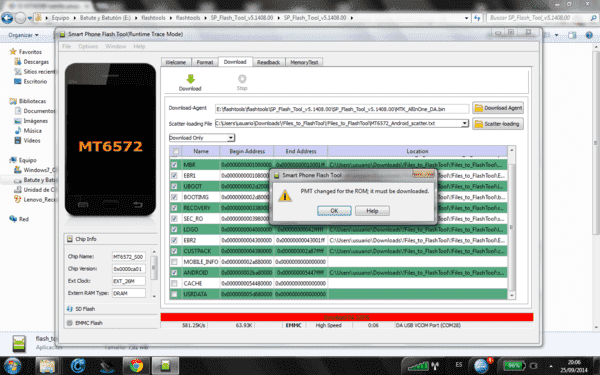Uncheck the LOGO partition checkbox

click(x=174, y=229)
